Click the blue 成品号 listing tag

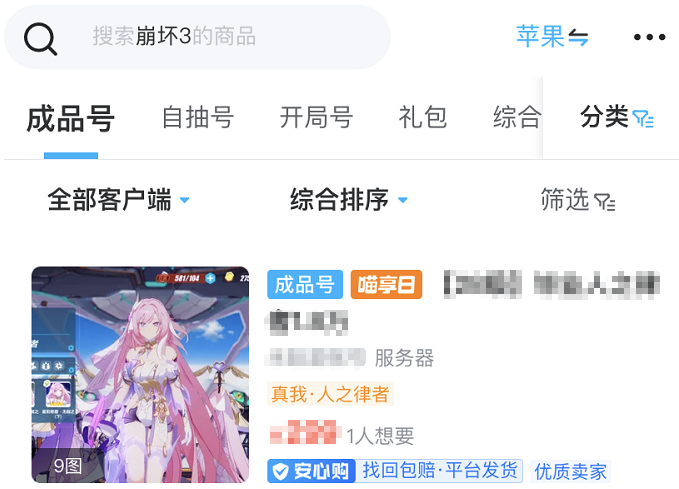point(305,285)
